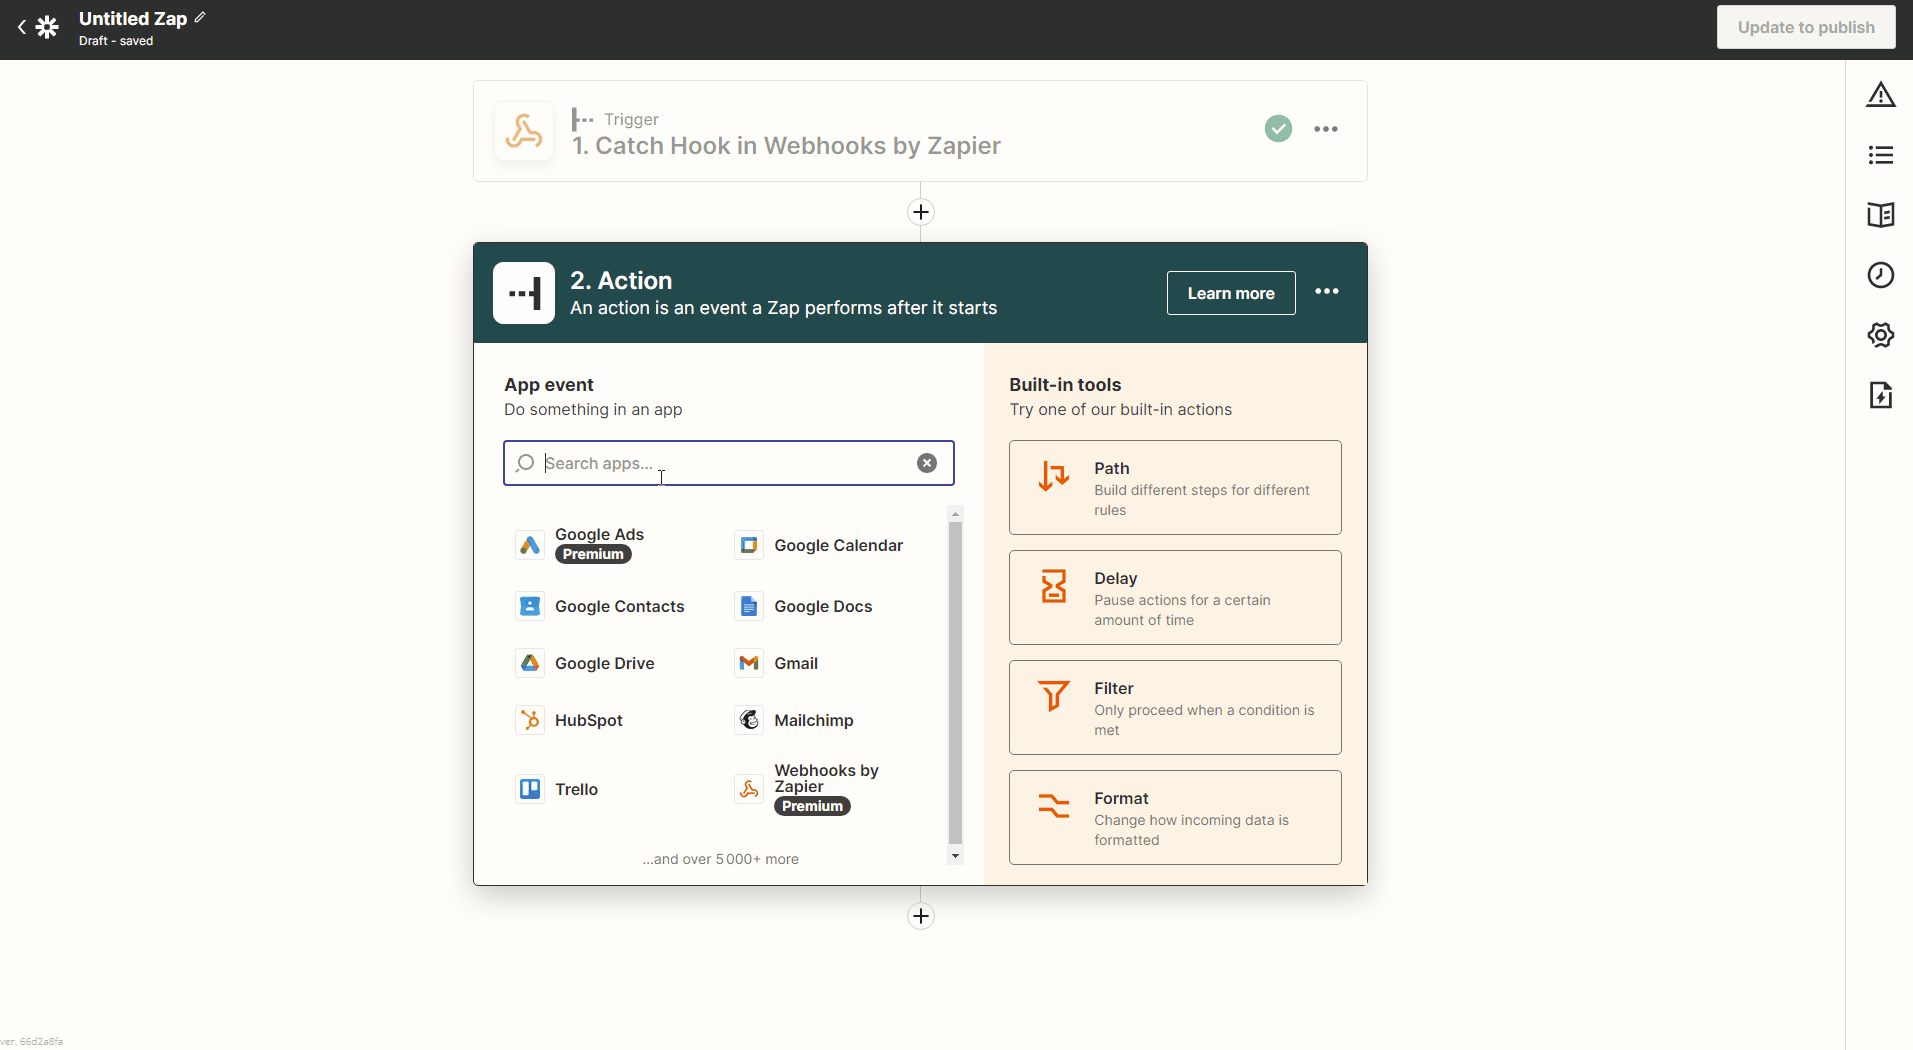Select Gmail app
The height and width of the screenshot is (1050, 1913).
click(777, 663)
